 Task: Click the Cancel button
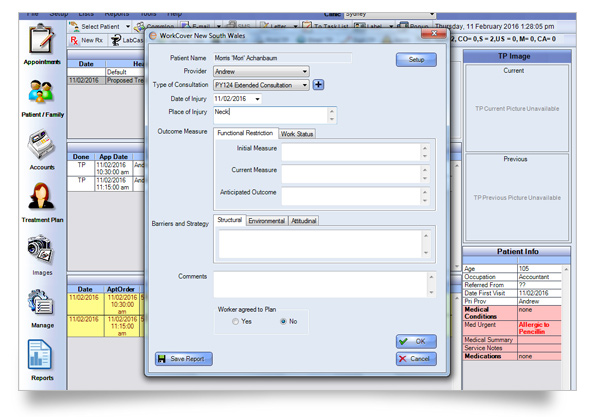(416, 359)
